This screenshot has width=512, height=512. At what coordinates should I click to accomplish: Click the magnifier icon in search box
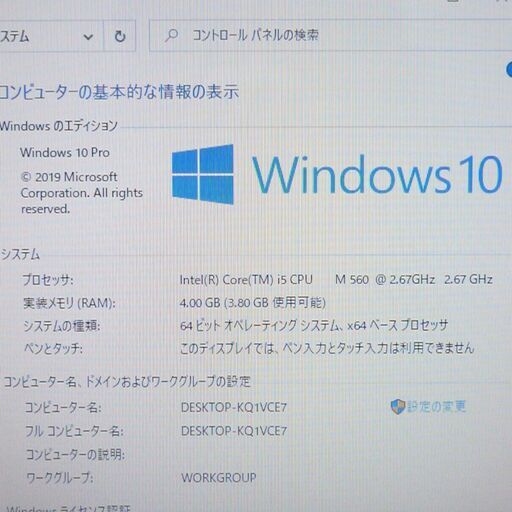171,35
